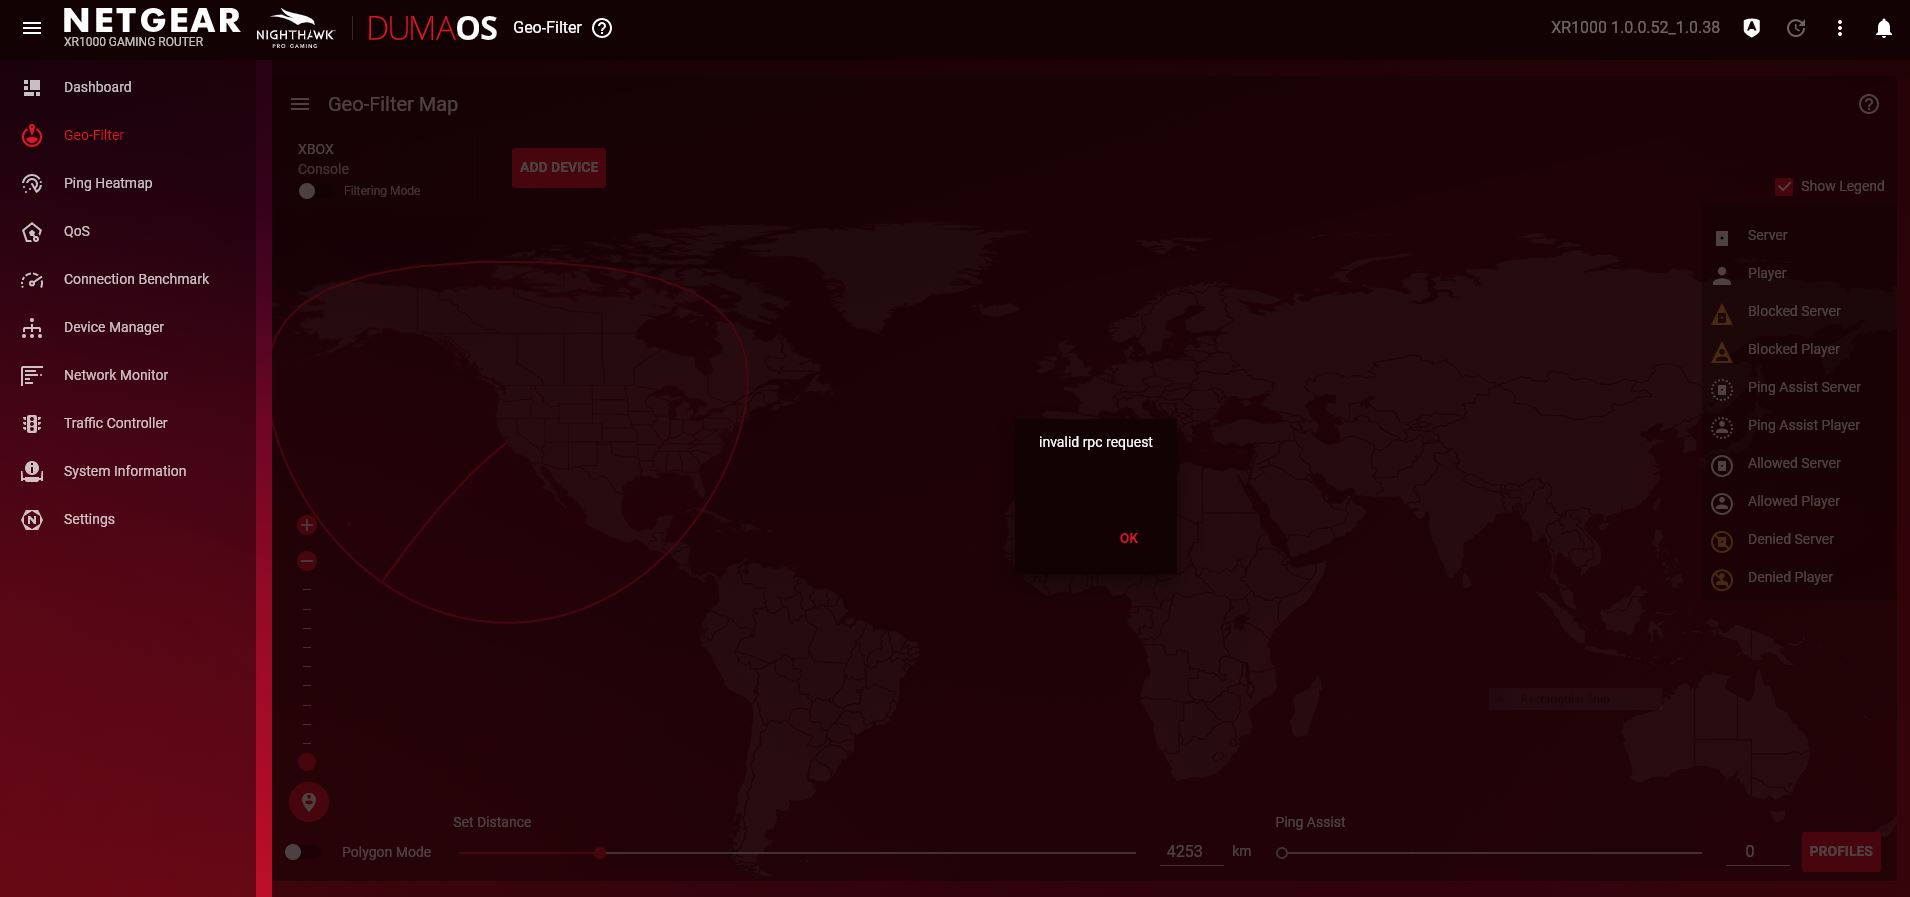Click the XBOX device name label
This screenshot has width=1910, height=897.
pyautogui.click(x=316, y=149)
